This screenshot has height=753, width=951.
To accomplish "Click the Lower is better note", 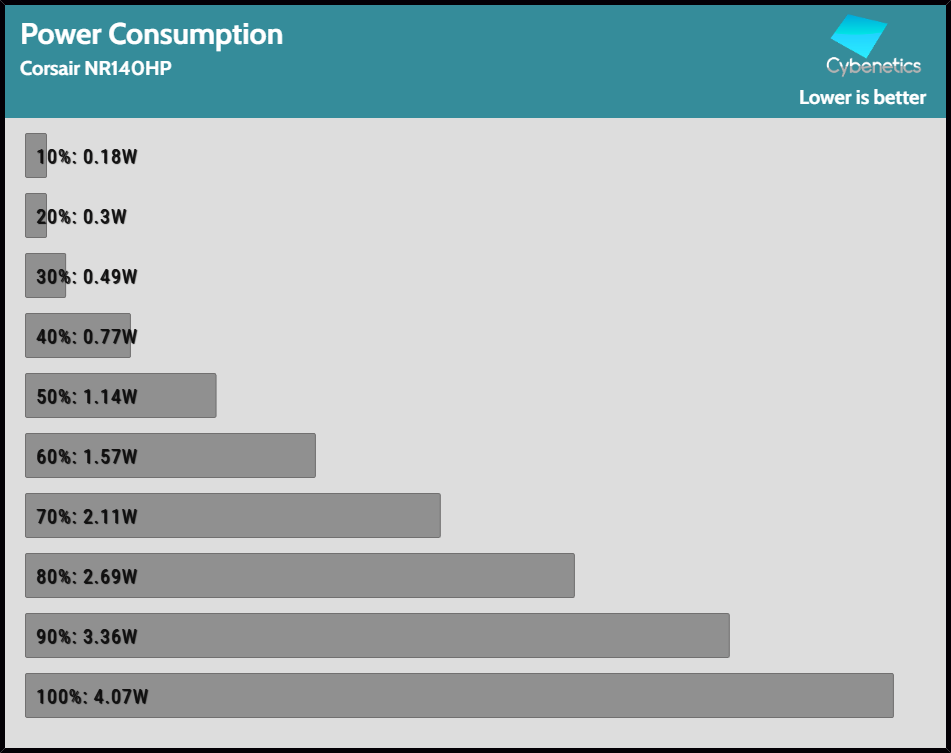I will (862, 98).
